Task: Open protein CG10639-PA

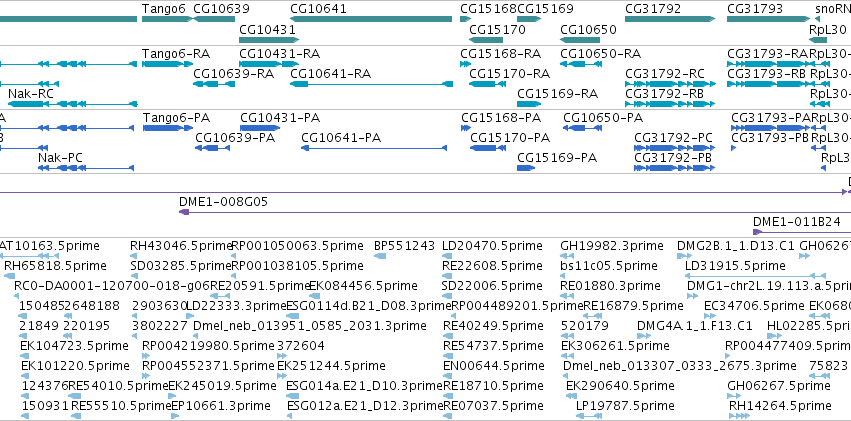Action: tap(235, 138)
